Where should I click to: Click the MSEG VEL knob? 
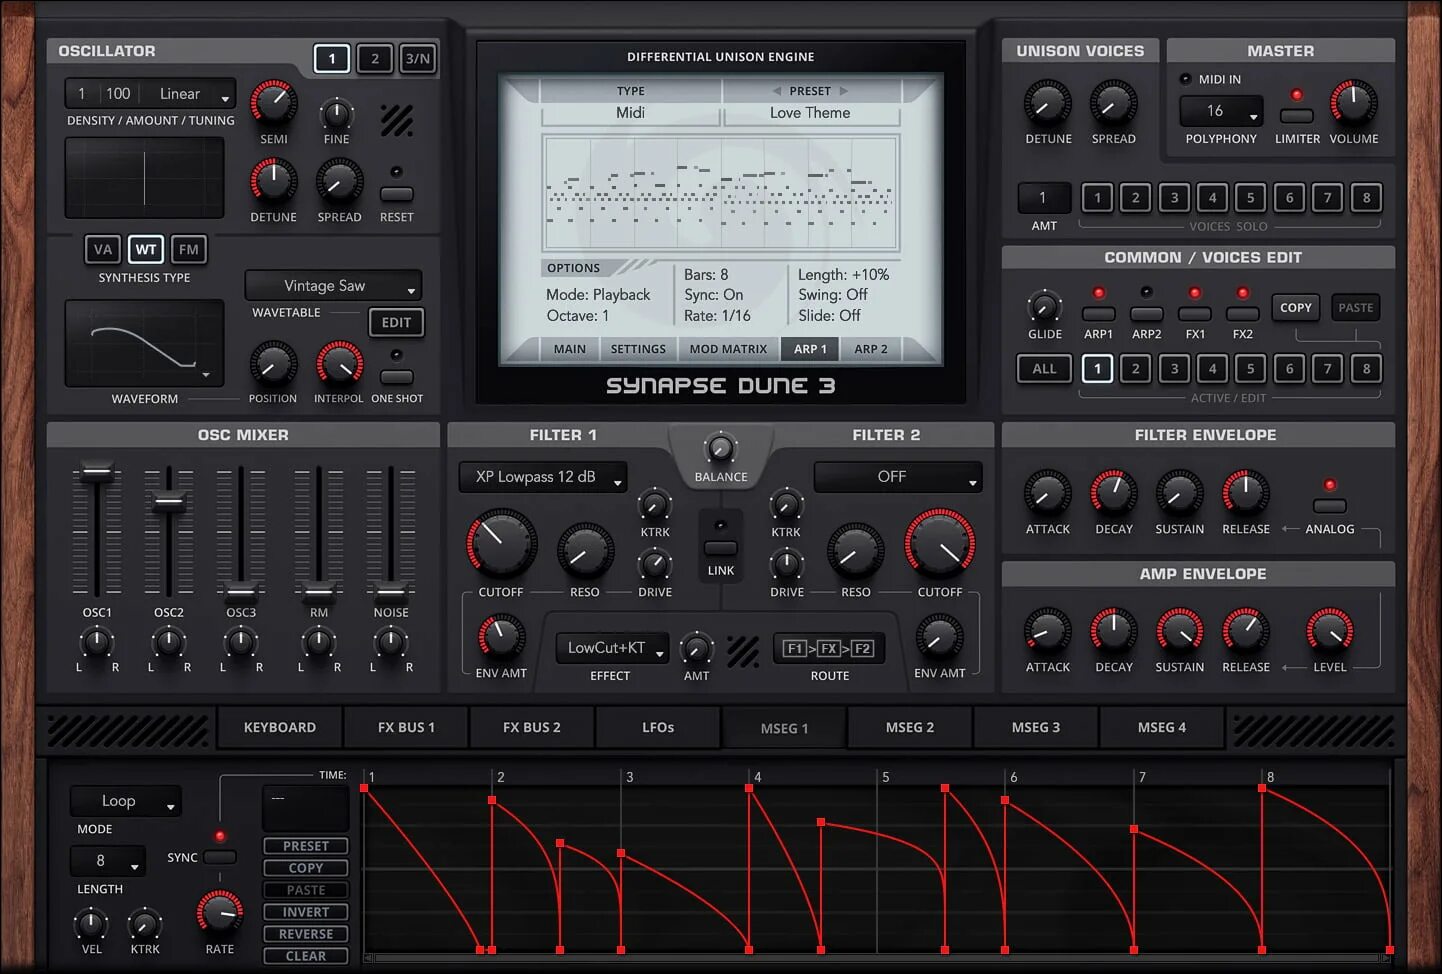point(91,923)
